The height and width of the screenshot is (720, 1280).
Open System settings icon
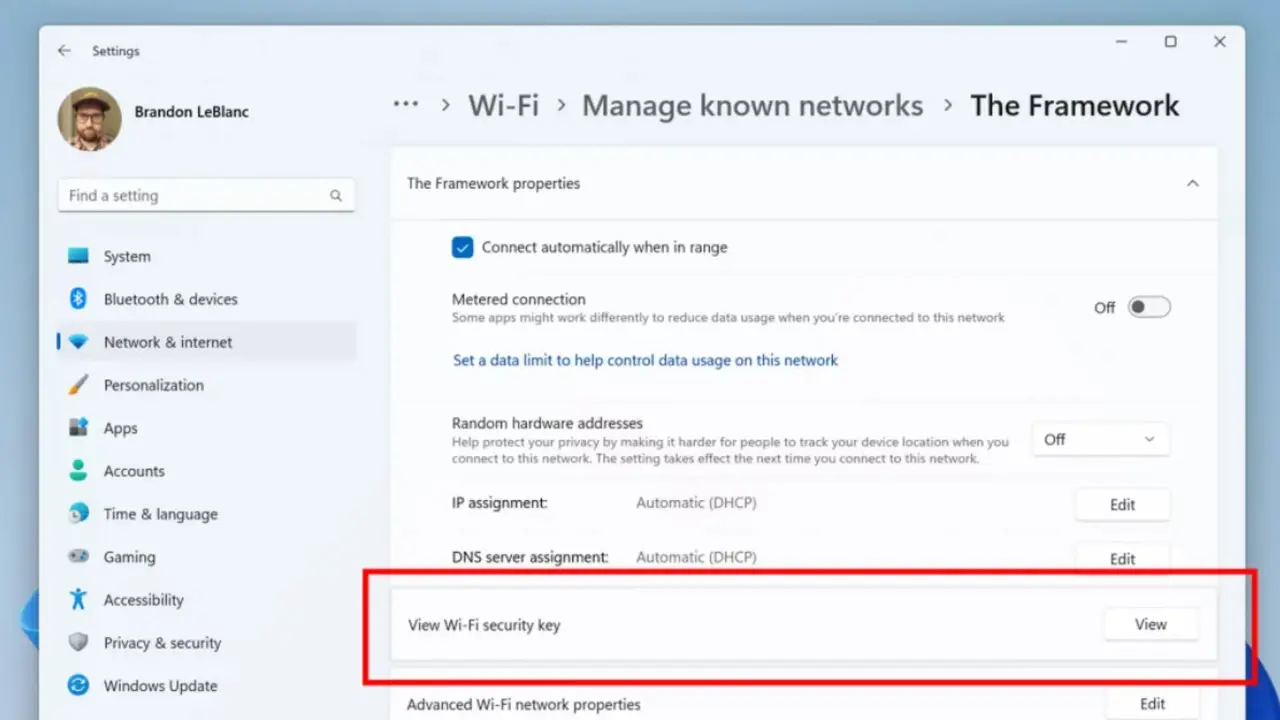(x=78, y=256)
